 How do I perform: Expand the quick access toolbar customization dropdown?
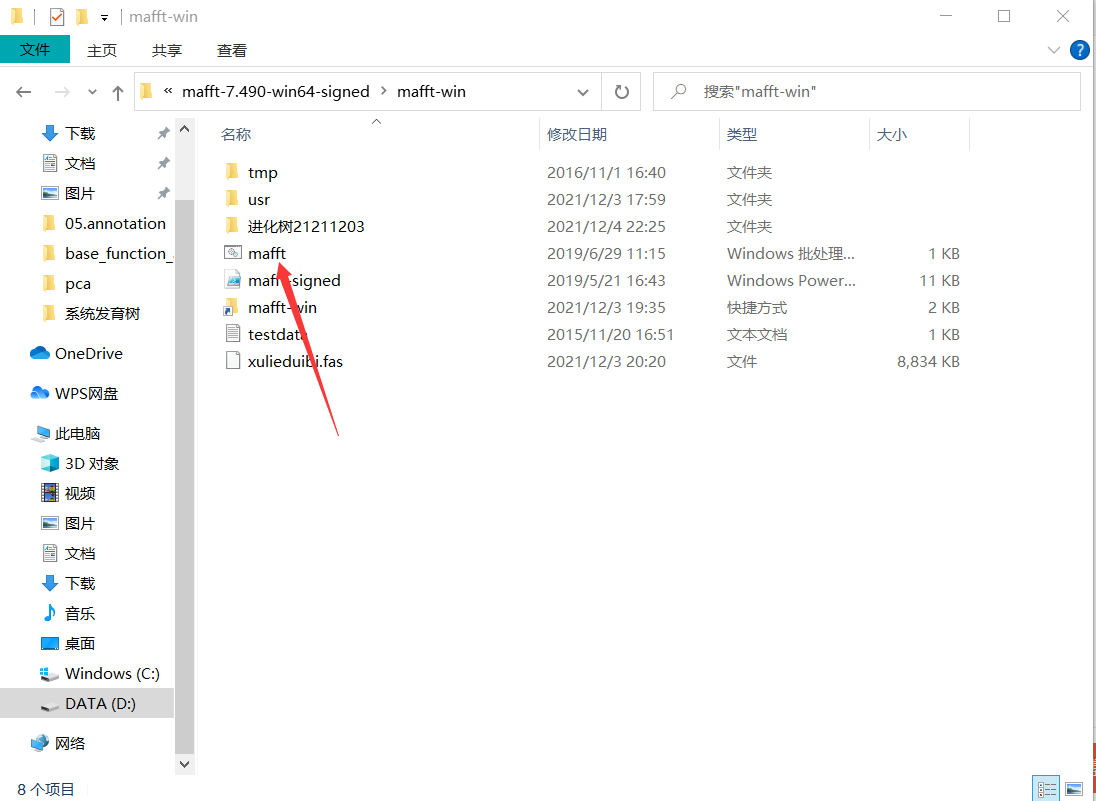click(x=104, y=16)
